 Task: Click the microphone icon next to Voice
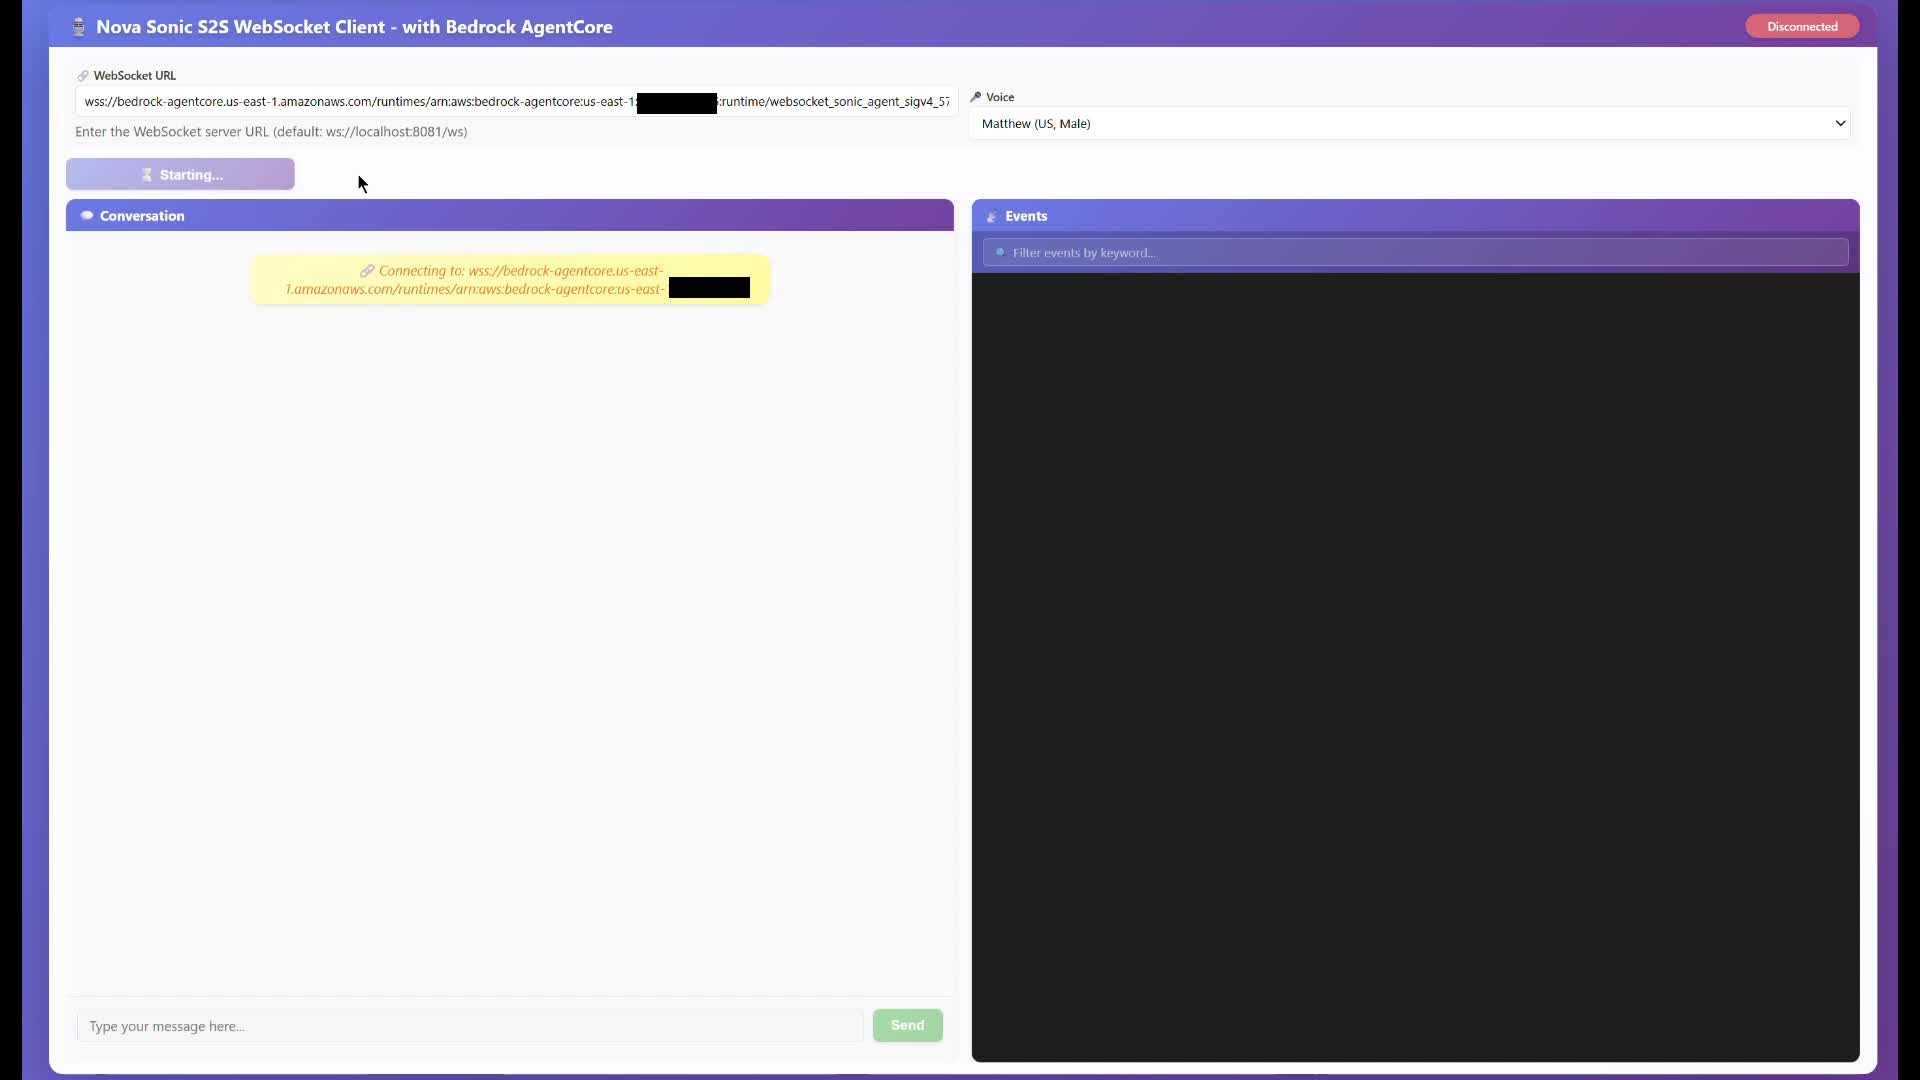tap(976, 97)
